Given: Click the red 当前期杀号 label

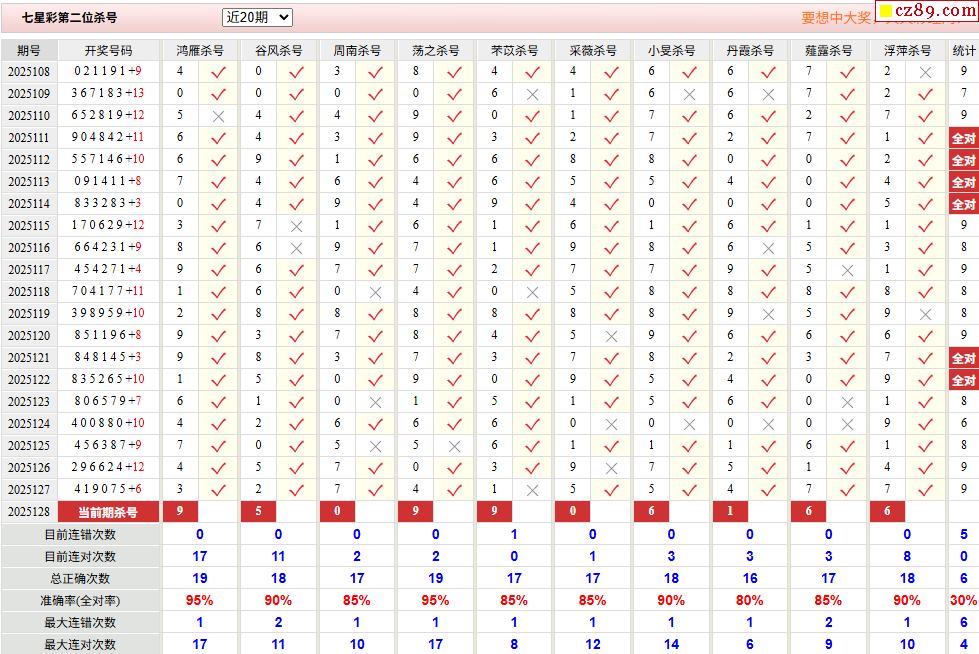Looking at the screenshot, I should [x=108, y=512].
